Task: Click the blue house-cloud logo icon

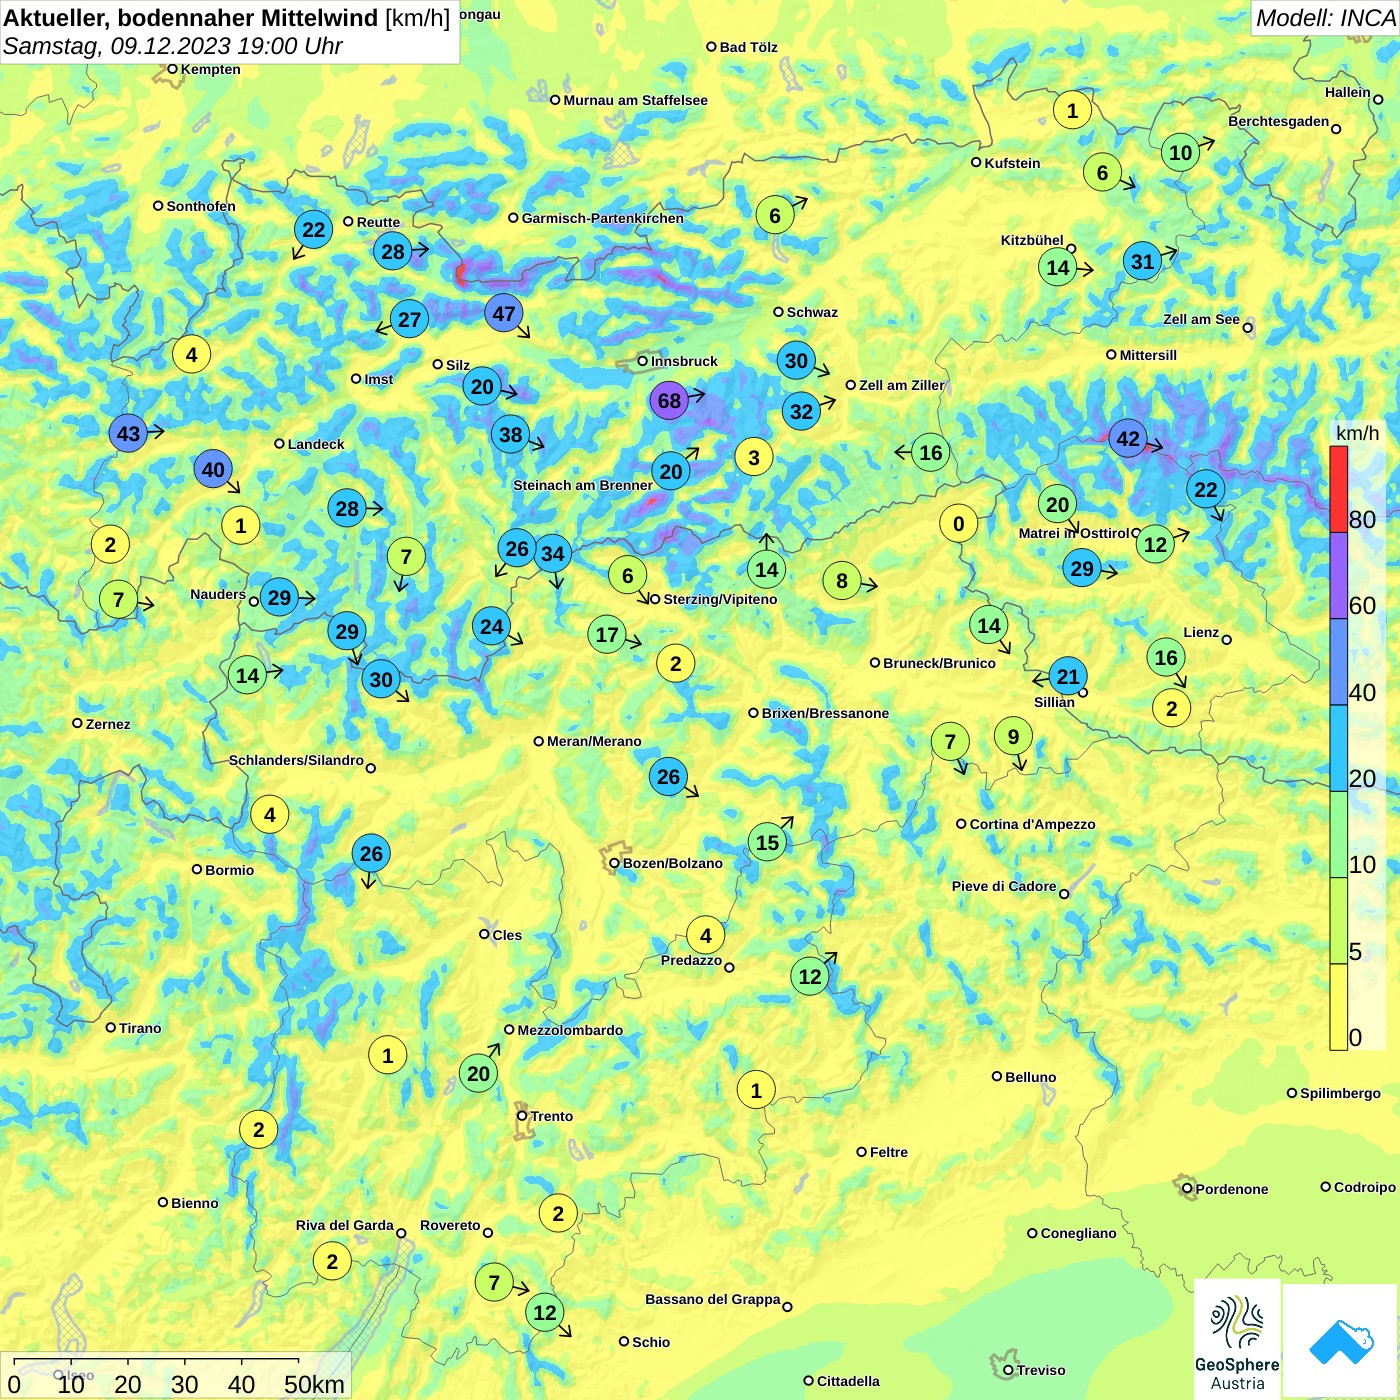Action: pos(1341,1341)
